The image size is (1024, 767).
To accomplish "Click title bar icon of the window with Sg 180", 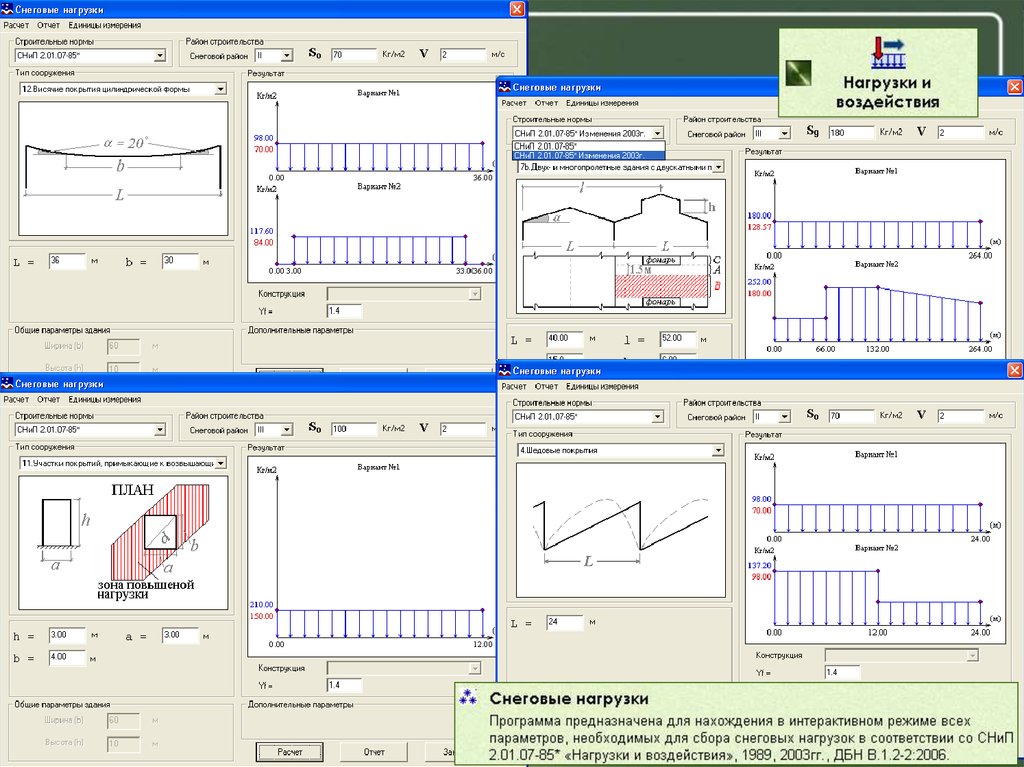I will pos(506,88).
